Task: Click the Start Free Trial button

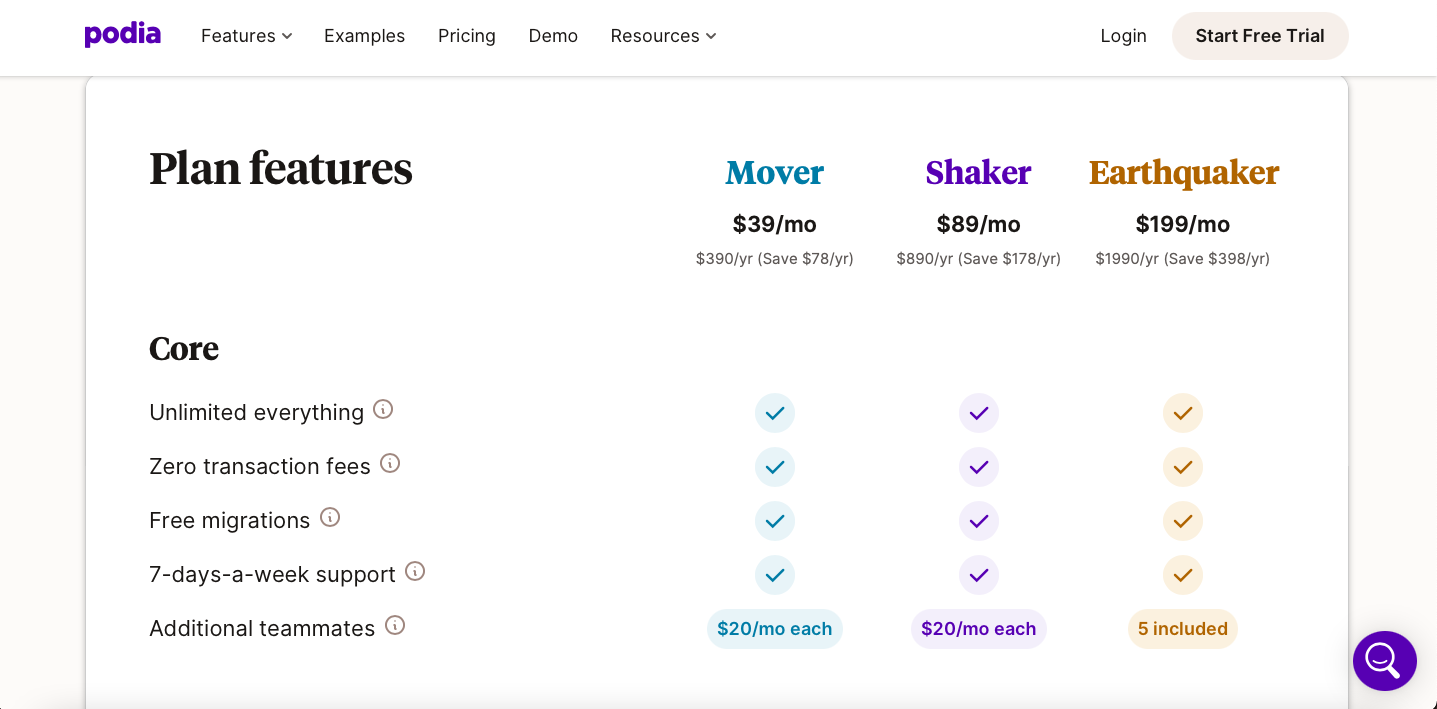Action: 1259,36
